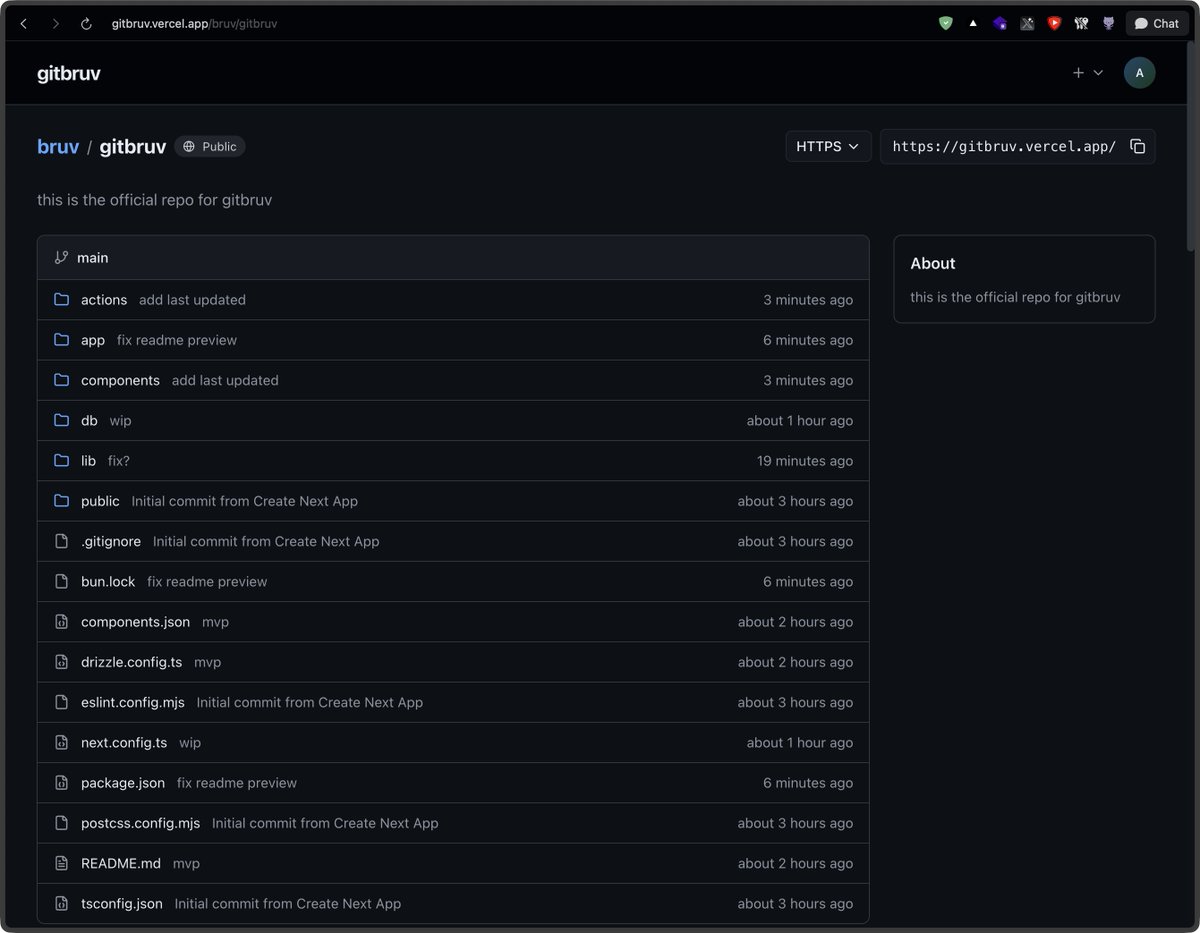Open the bruv owner link
Screen dimensions: 1200x933
click(58, 146)
